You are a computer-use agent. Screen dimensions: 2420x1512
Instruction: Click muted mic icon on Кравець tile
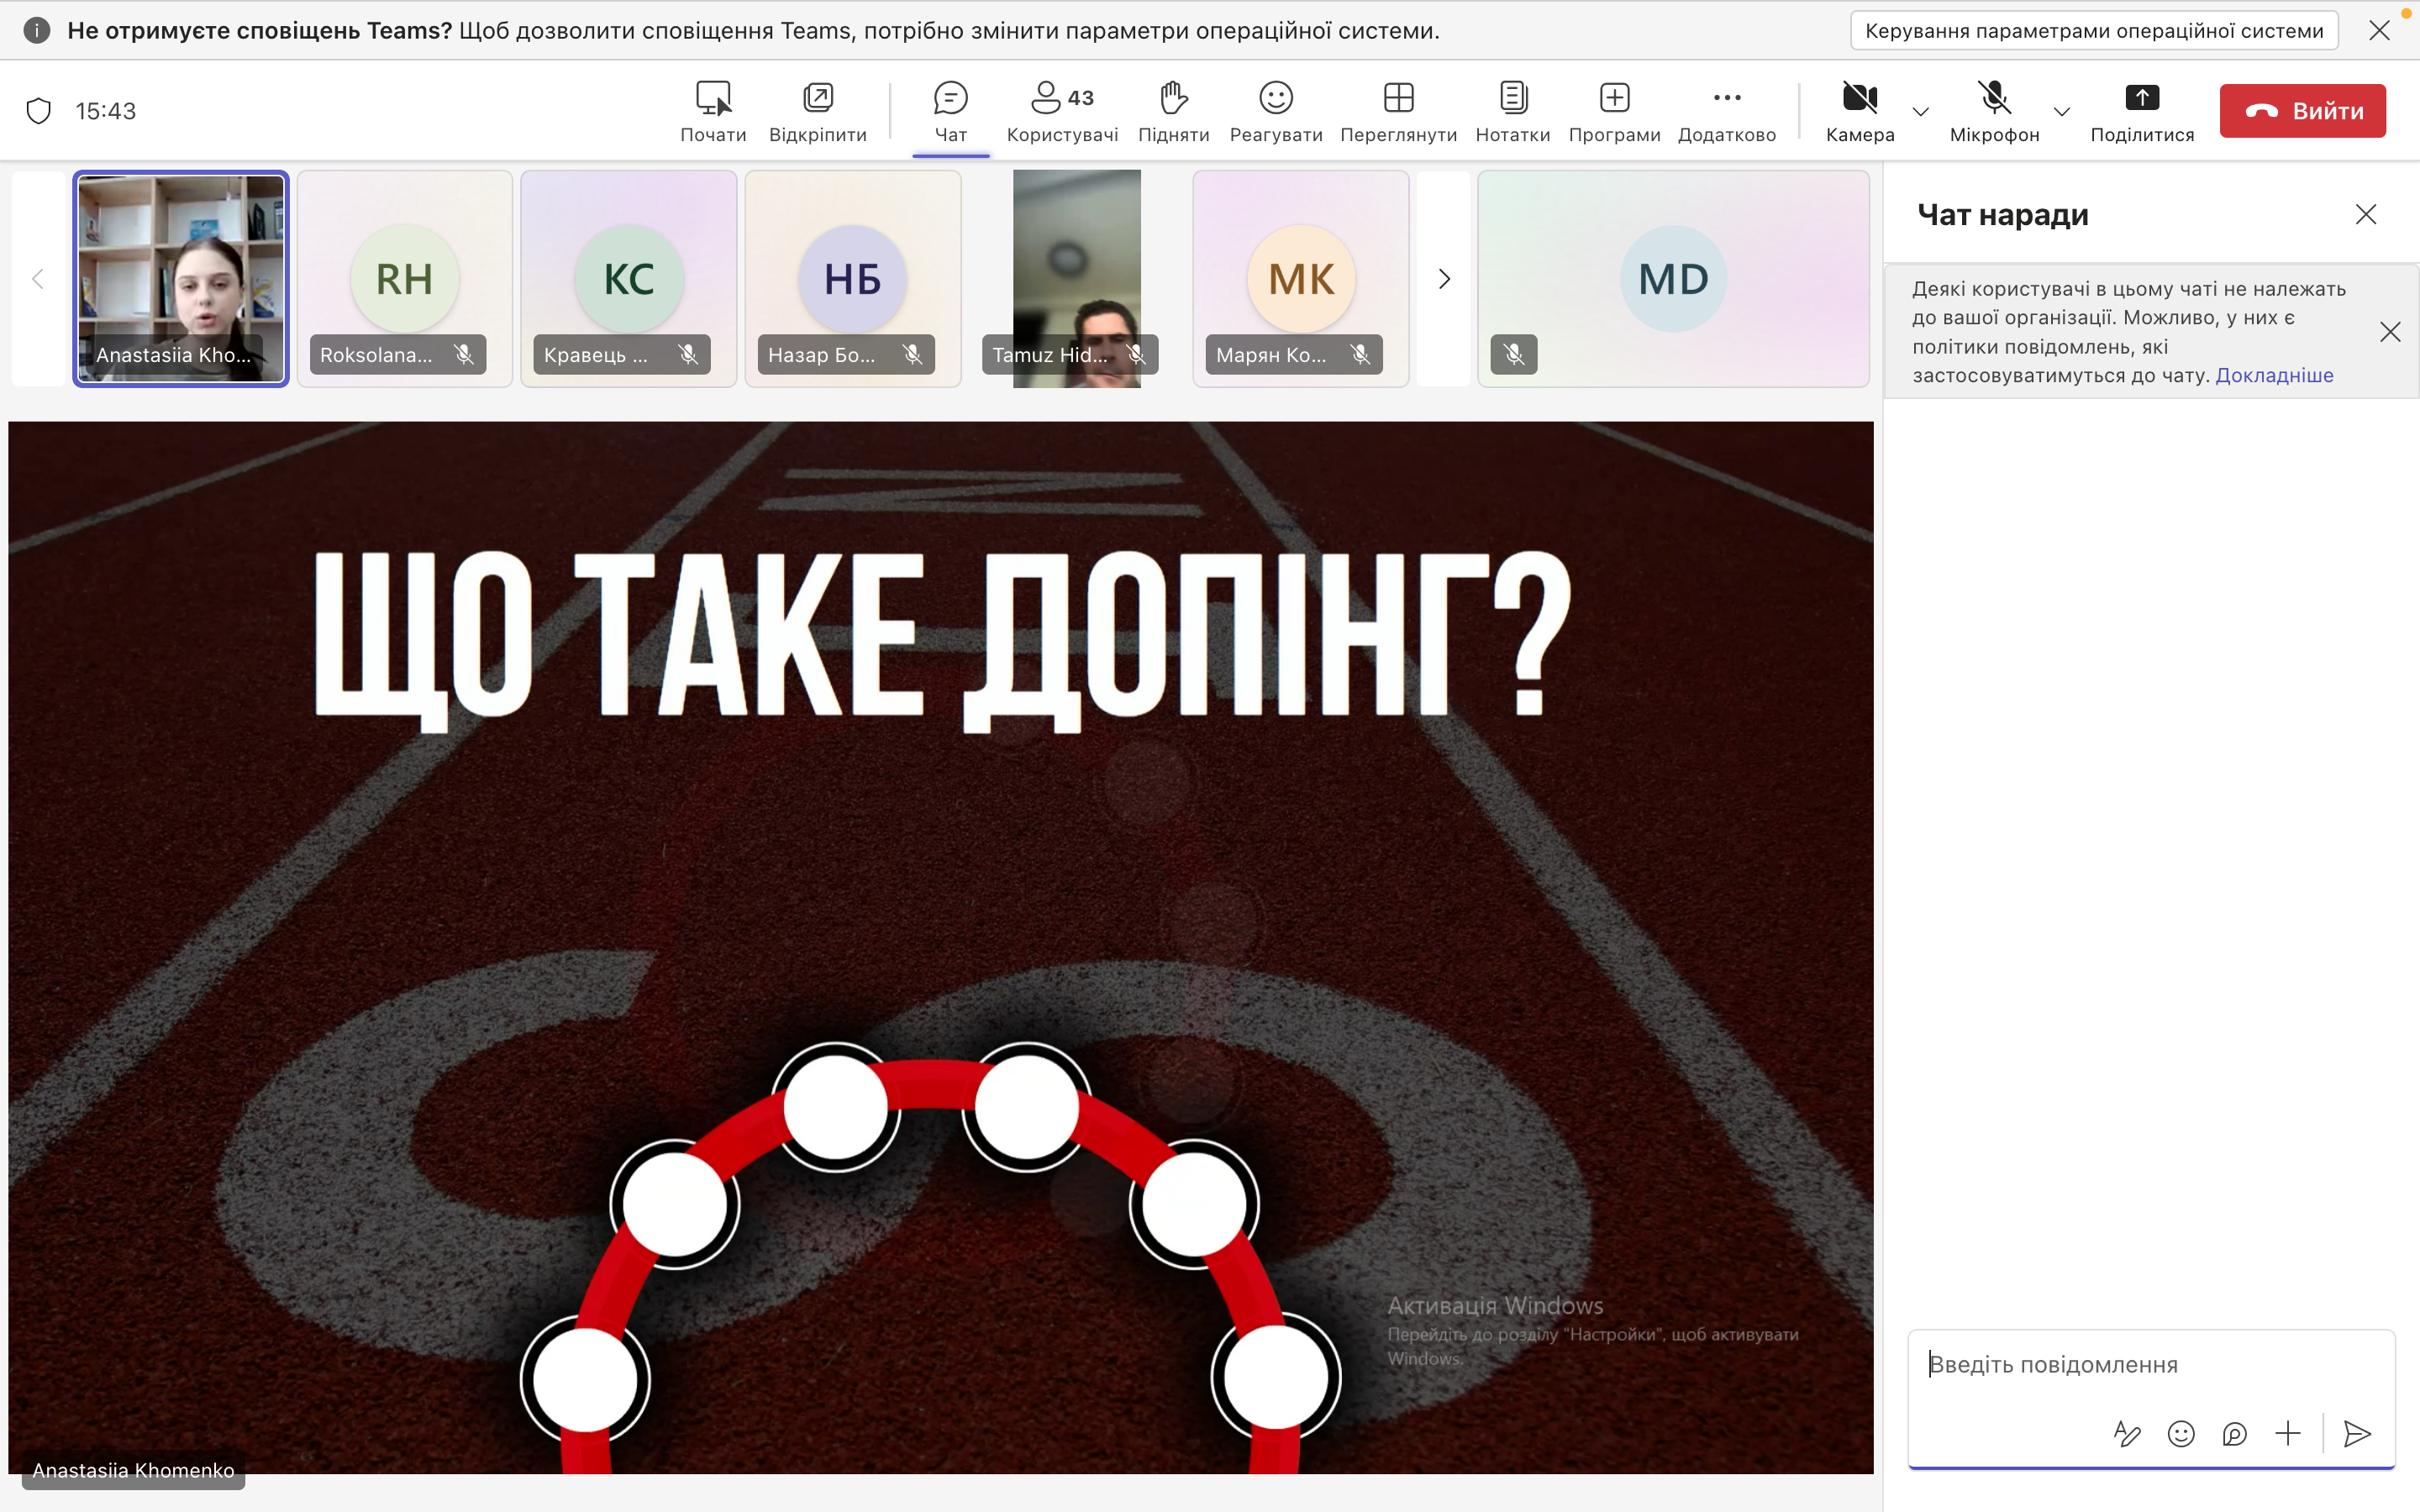coord(688,354)
